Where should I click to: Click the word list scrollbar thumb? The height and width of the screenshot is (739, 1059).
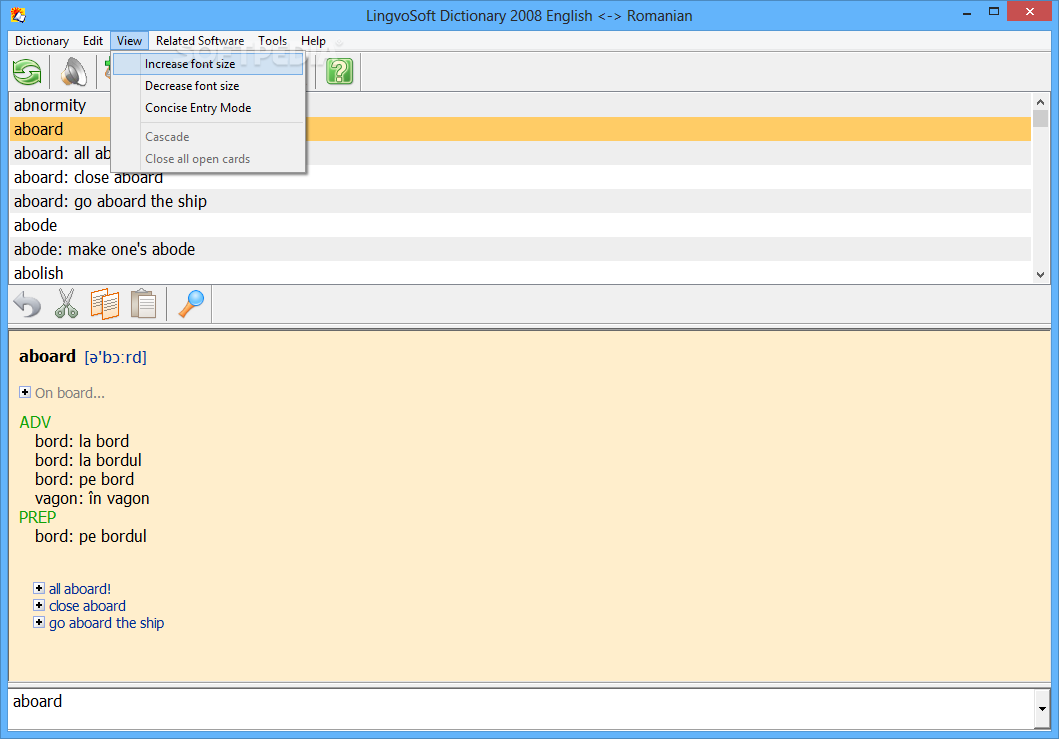1040,119
